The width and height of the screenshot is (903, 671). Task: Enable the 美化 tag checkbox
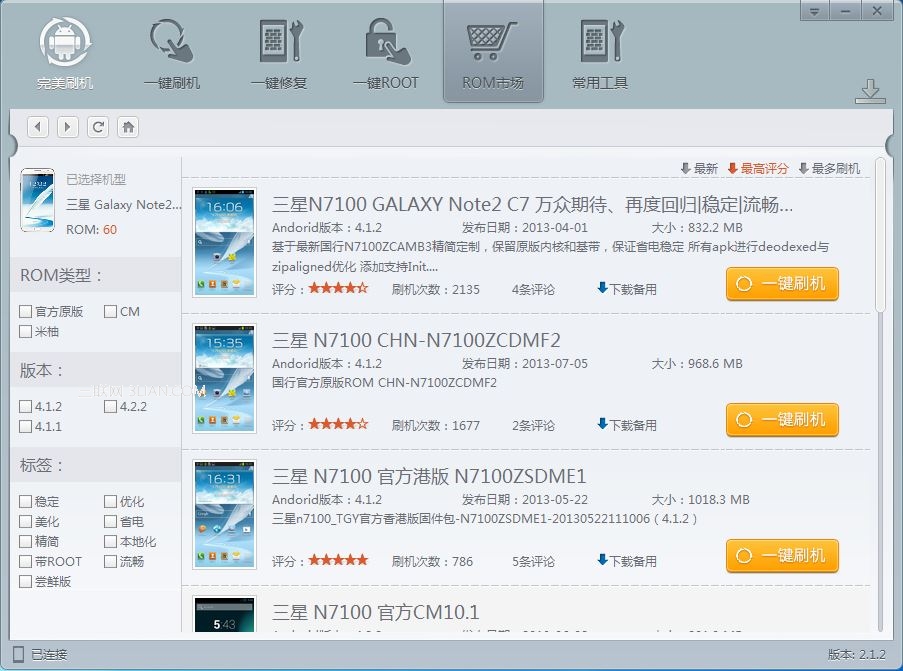tap(25, 522)
